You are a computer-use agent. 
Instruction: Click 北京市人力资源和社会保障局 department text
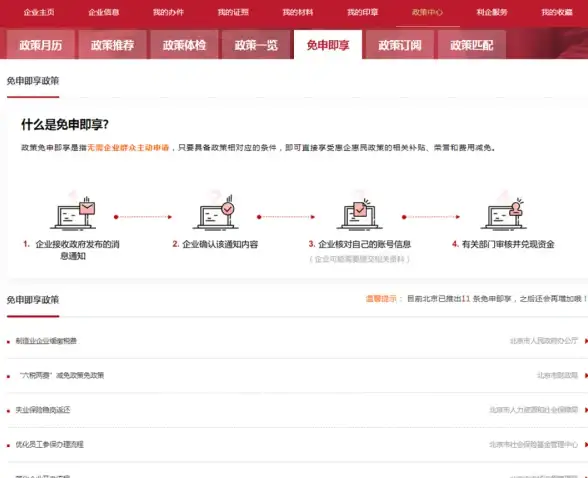pyautogui.click(x=534, y=410)
